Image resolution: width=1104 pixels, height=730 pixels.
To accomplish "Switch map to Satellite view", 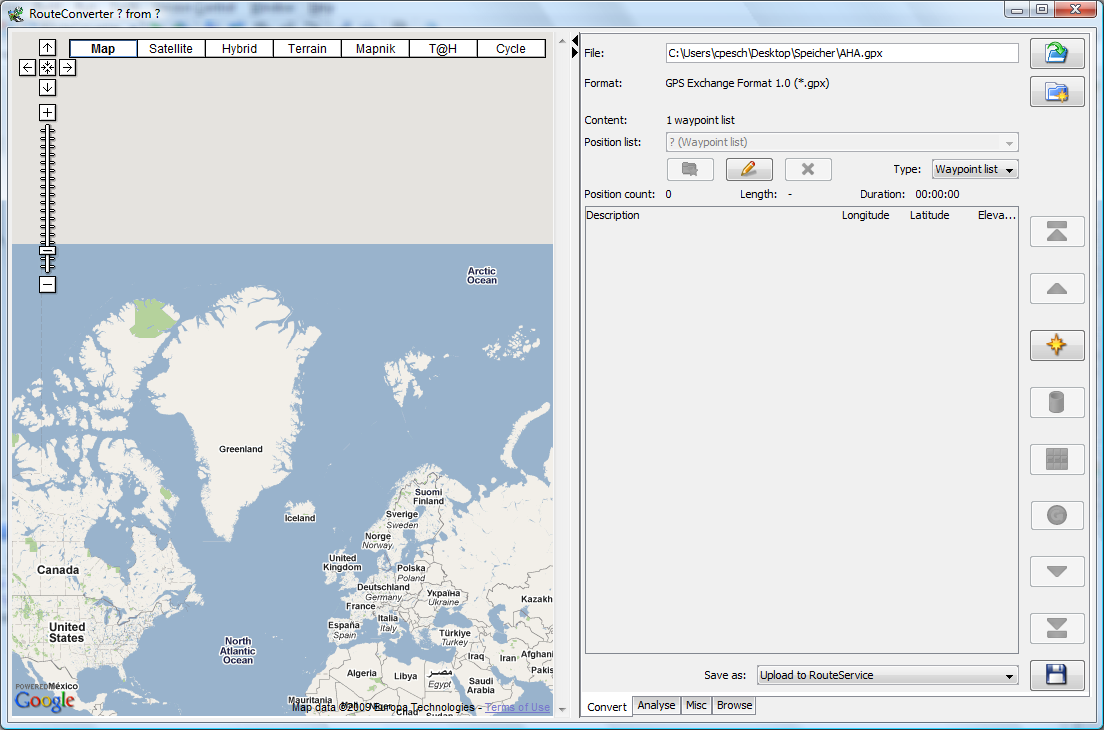I will pyautogui.click(x=171, y=48).
